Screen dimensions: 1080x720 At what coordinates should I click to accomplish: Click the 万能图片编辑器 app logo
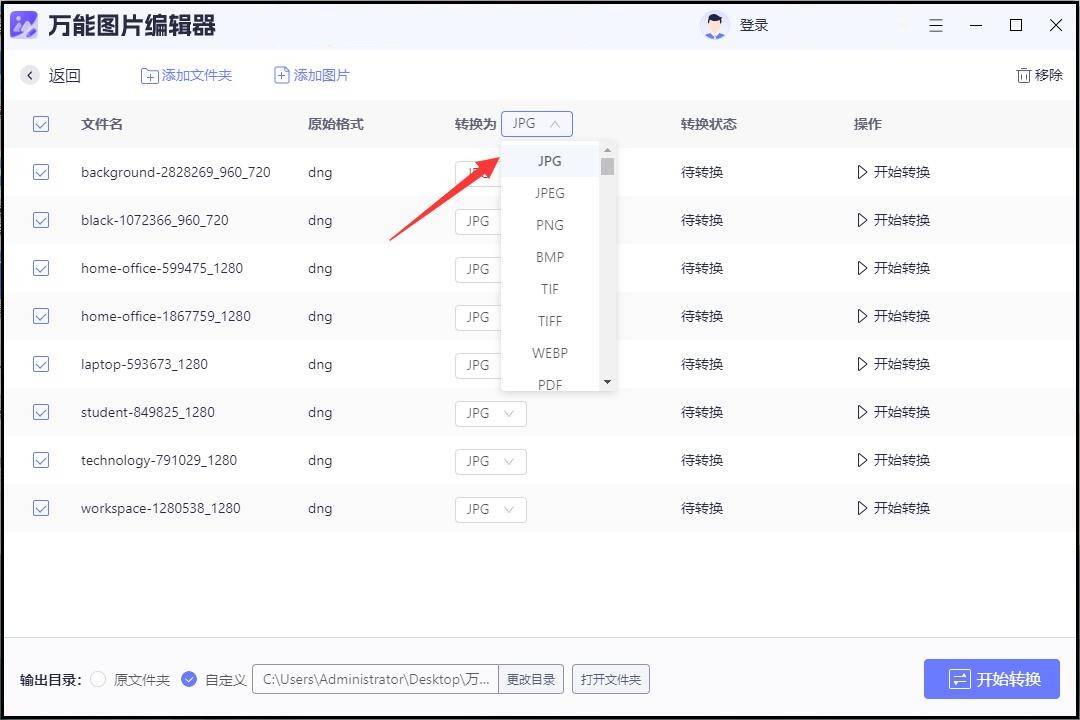point(23,24)
